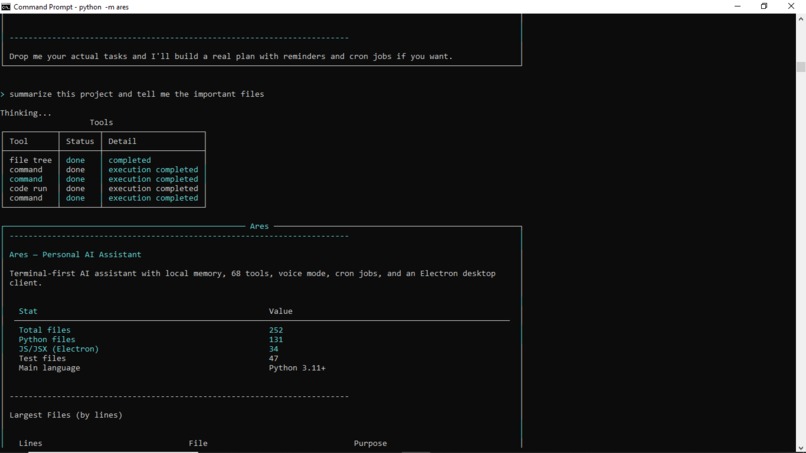Click 'done' status in file tree row
The width and height of the screenshot is (806, 453).
(75, 160)
